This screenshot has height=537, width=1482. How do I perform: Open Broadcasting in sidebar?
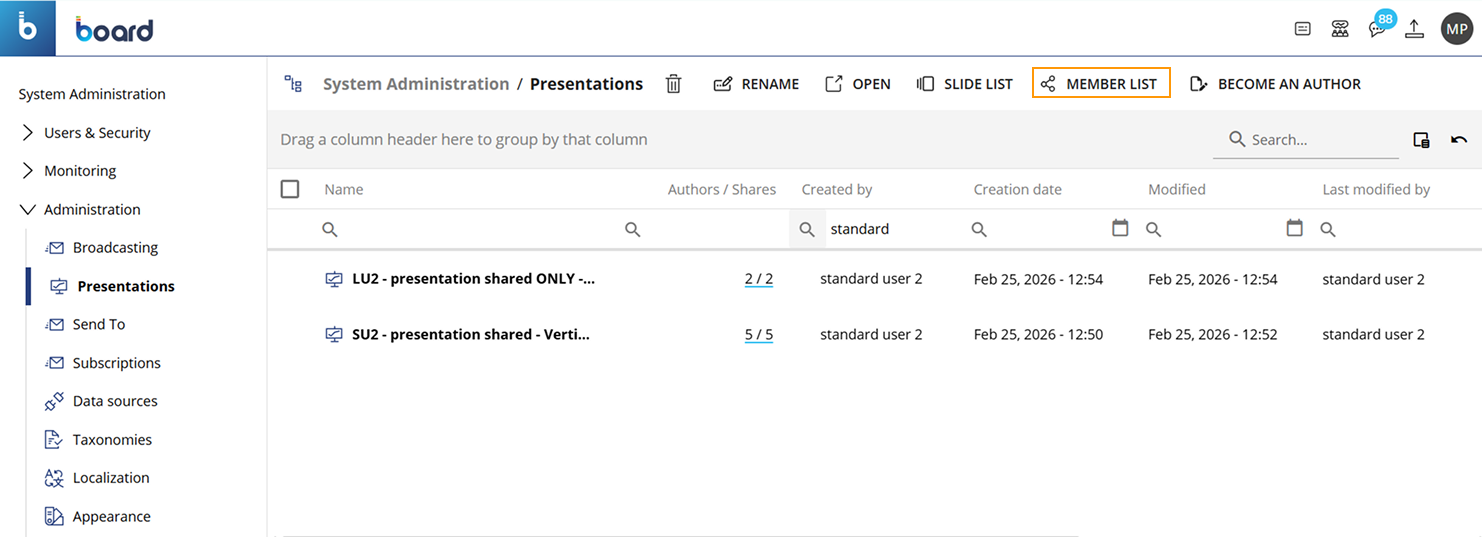click(x=115, y=247)
